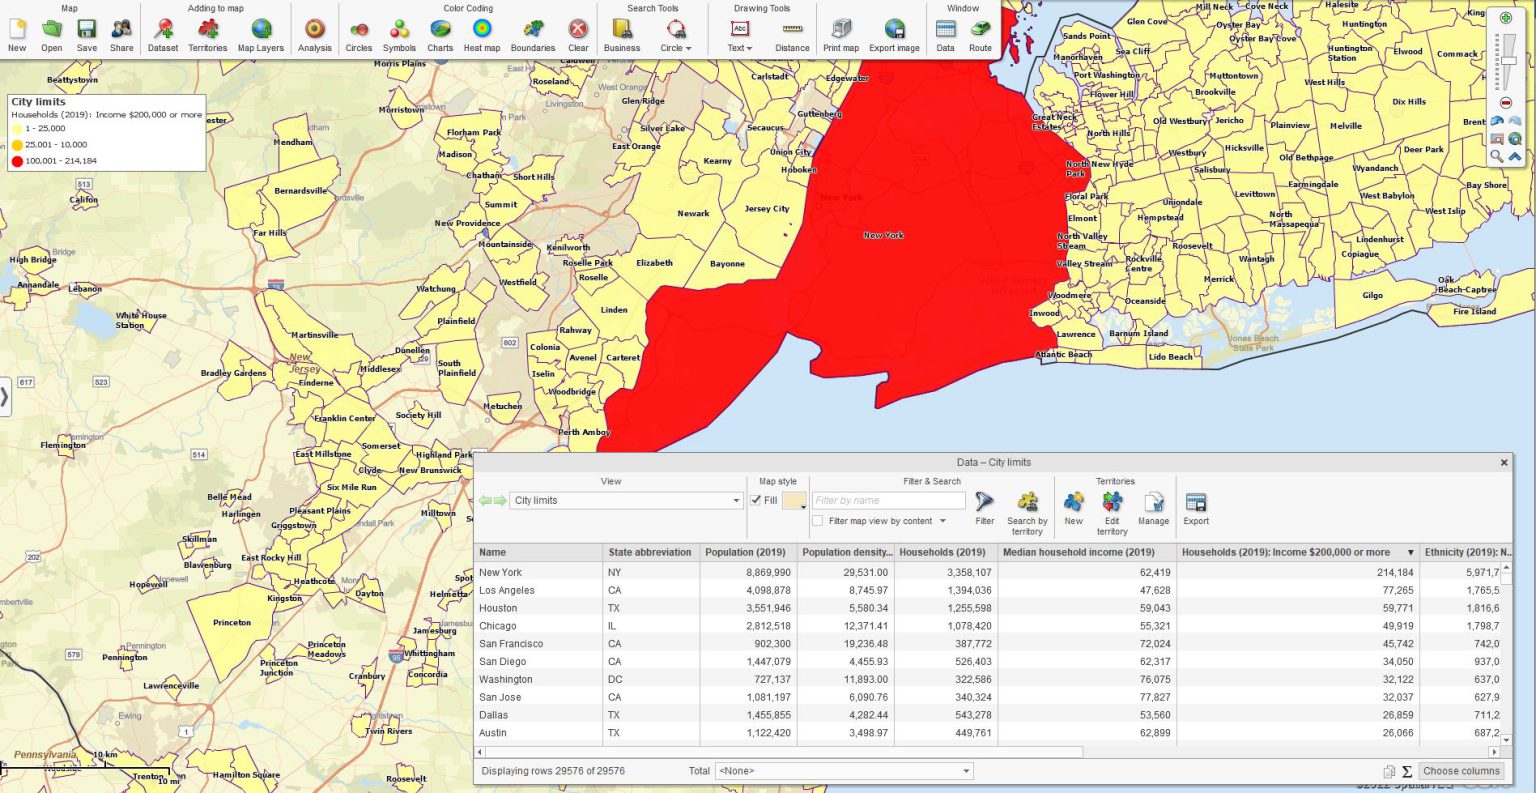This screenshot has height=793, width=1536.
Task: Open the Text drawing tool dropdown
Action: 740,34
